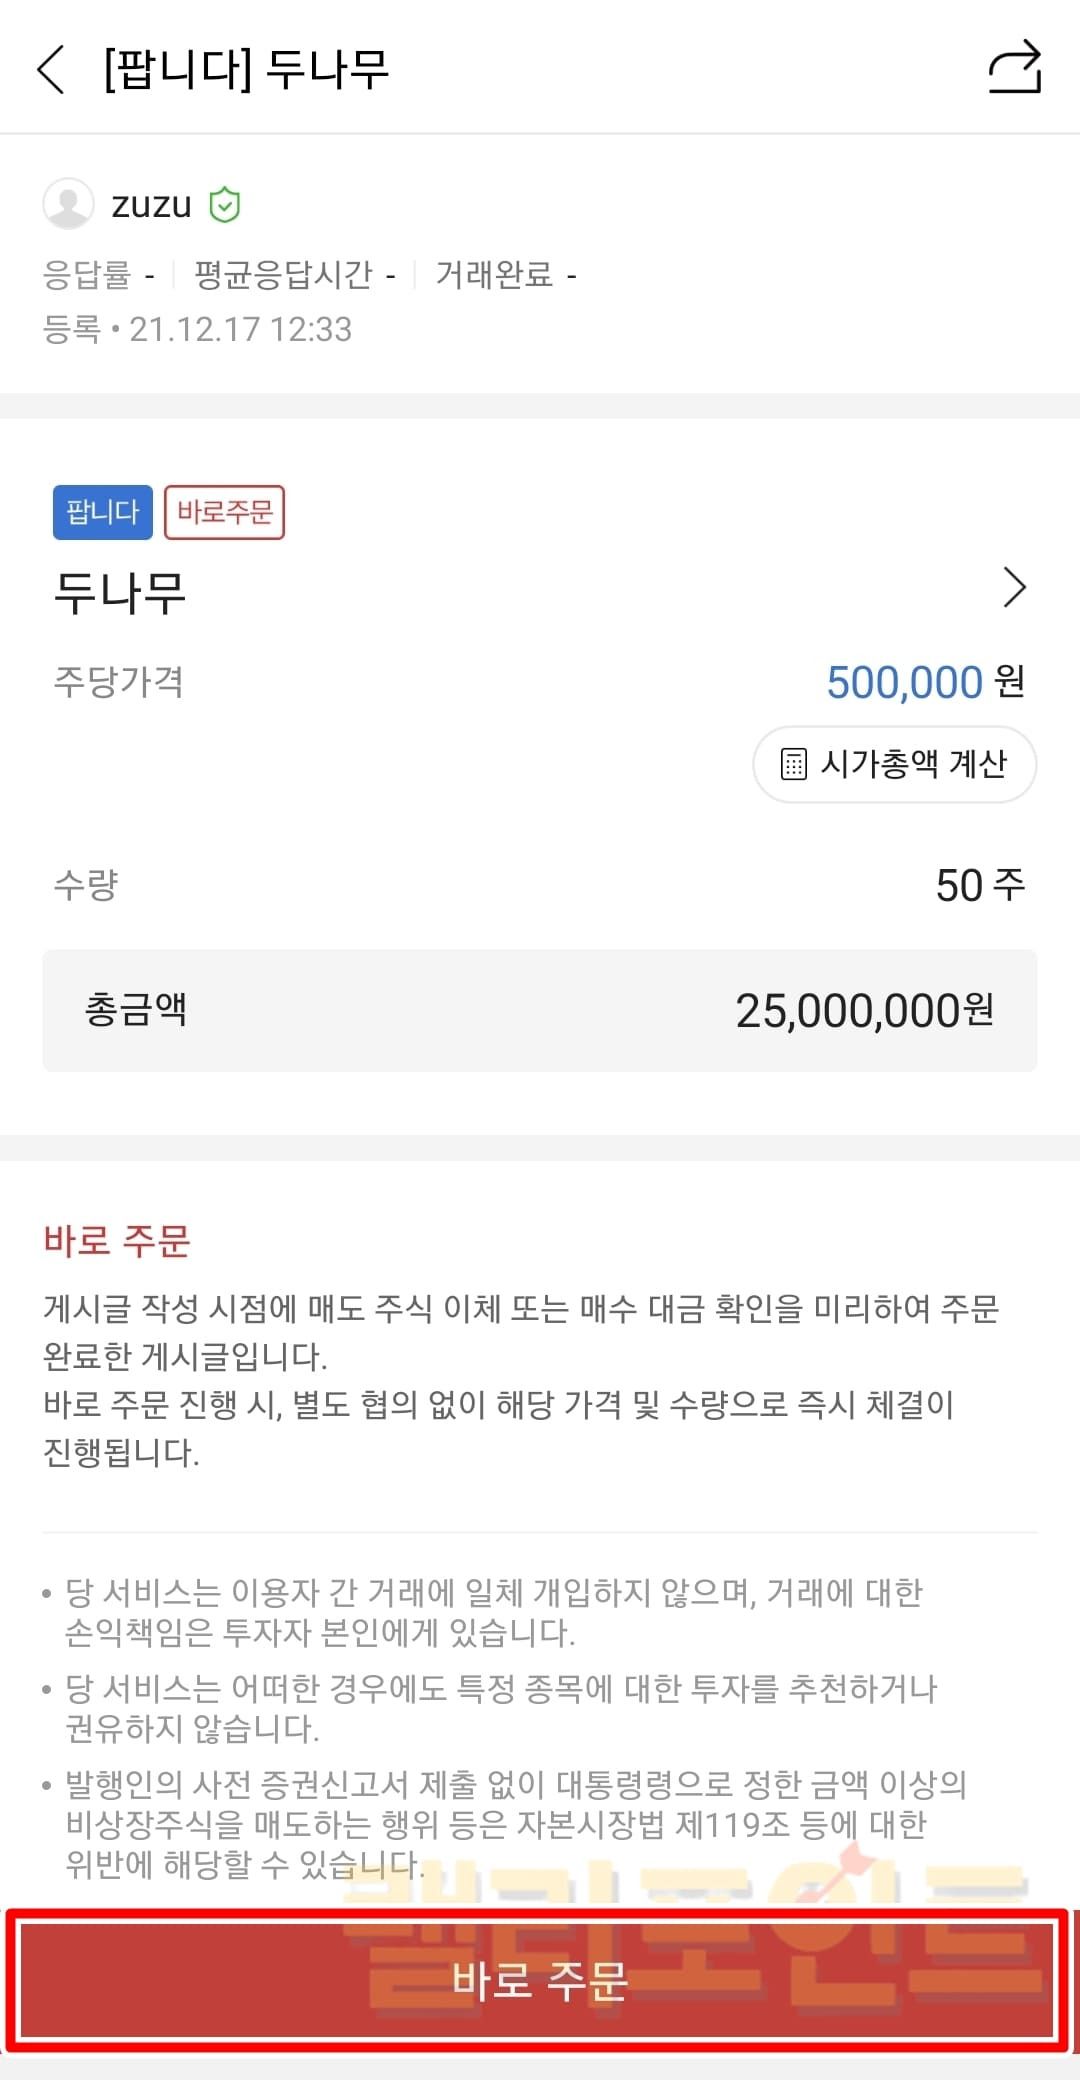1080x2080 pixels.
Task: Tap the share icon at top right
Action: pos(1014,68)
